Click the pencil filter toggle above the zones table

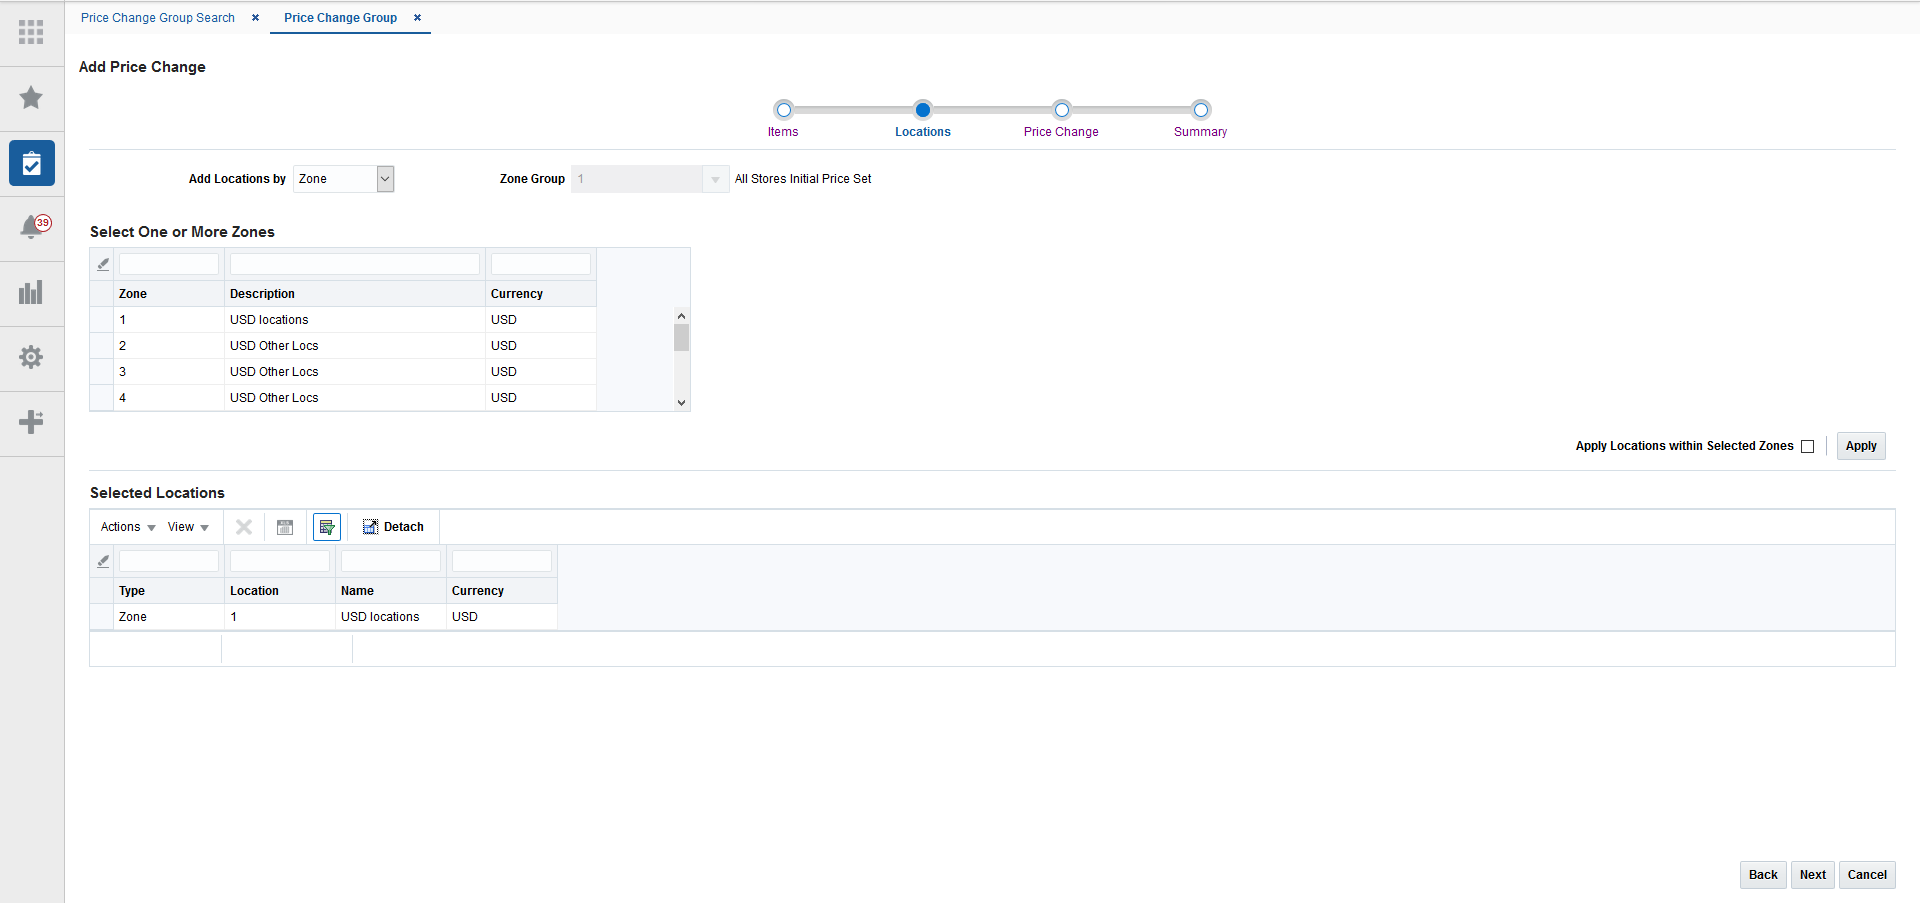102,264
